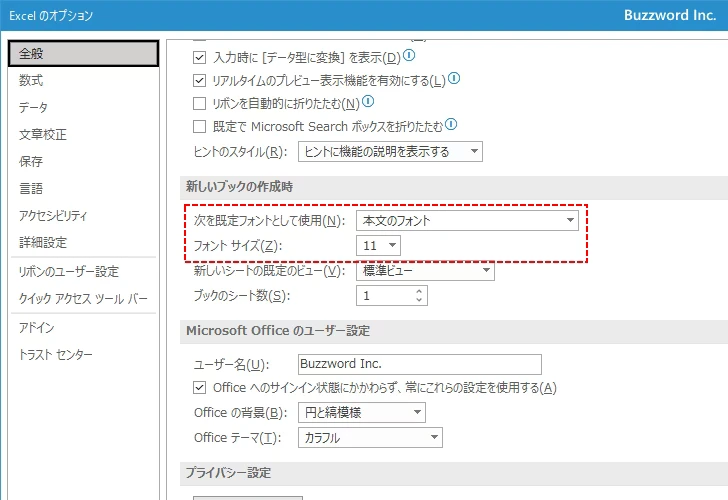
Task: Click the プライバシー設定 heading
Action: pyautogui.click(x=228, y=473)
